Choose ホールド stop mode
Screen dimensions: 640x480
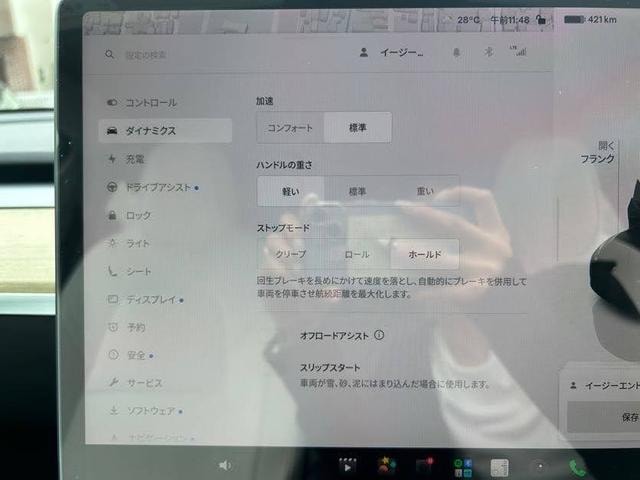point(424,254)
